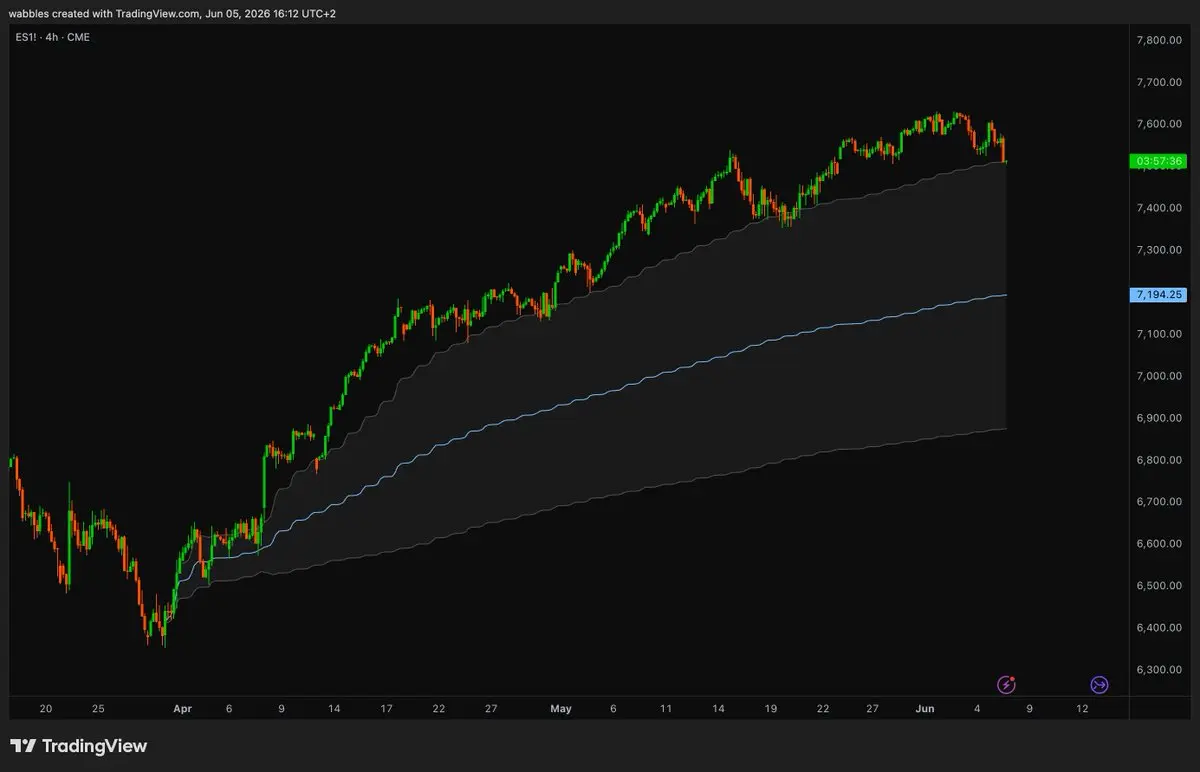
Task: Click the '12' date label on time axis
Action: pyautogui.click(x=1082, y=709)
